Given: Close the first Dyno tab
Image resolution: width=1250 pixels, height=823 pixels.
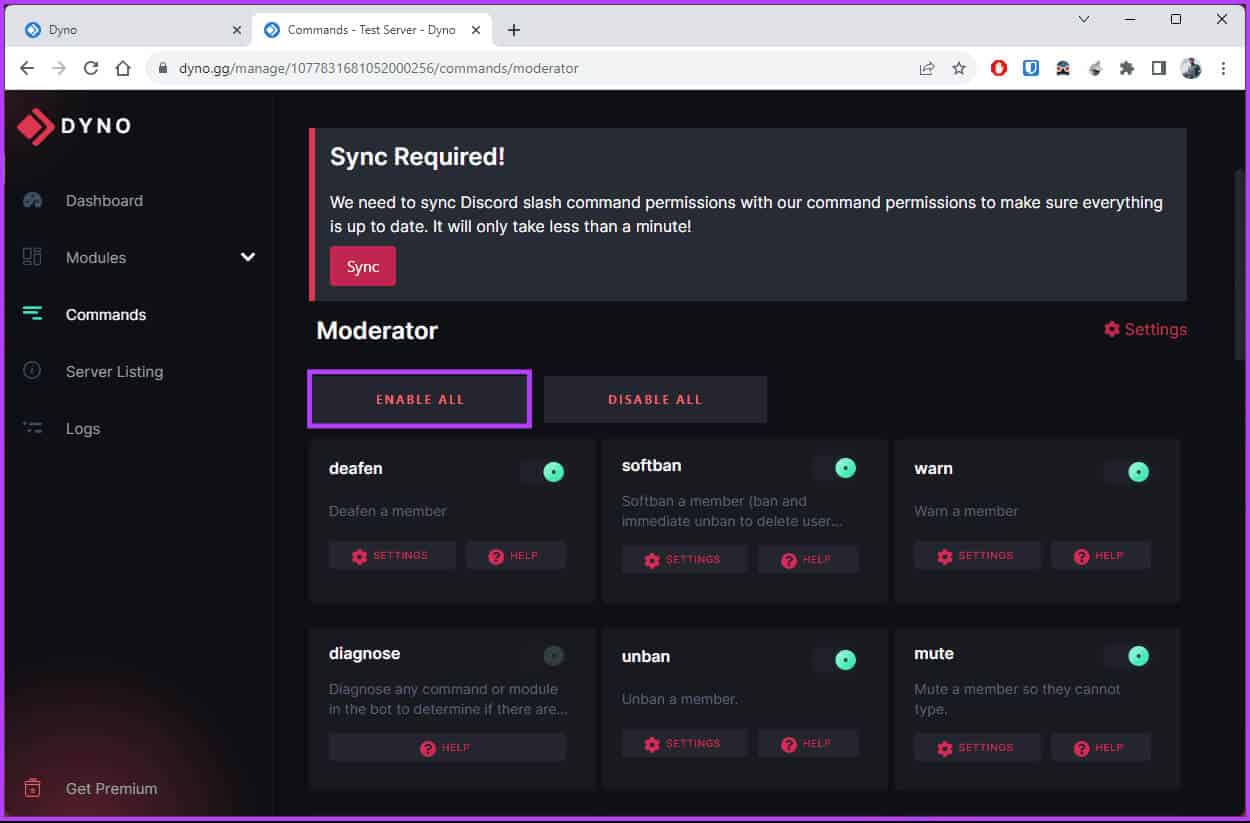Looking at the screenshot, I should click(236, 30).
